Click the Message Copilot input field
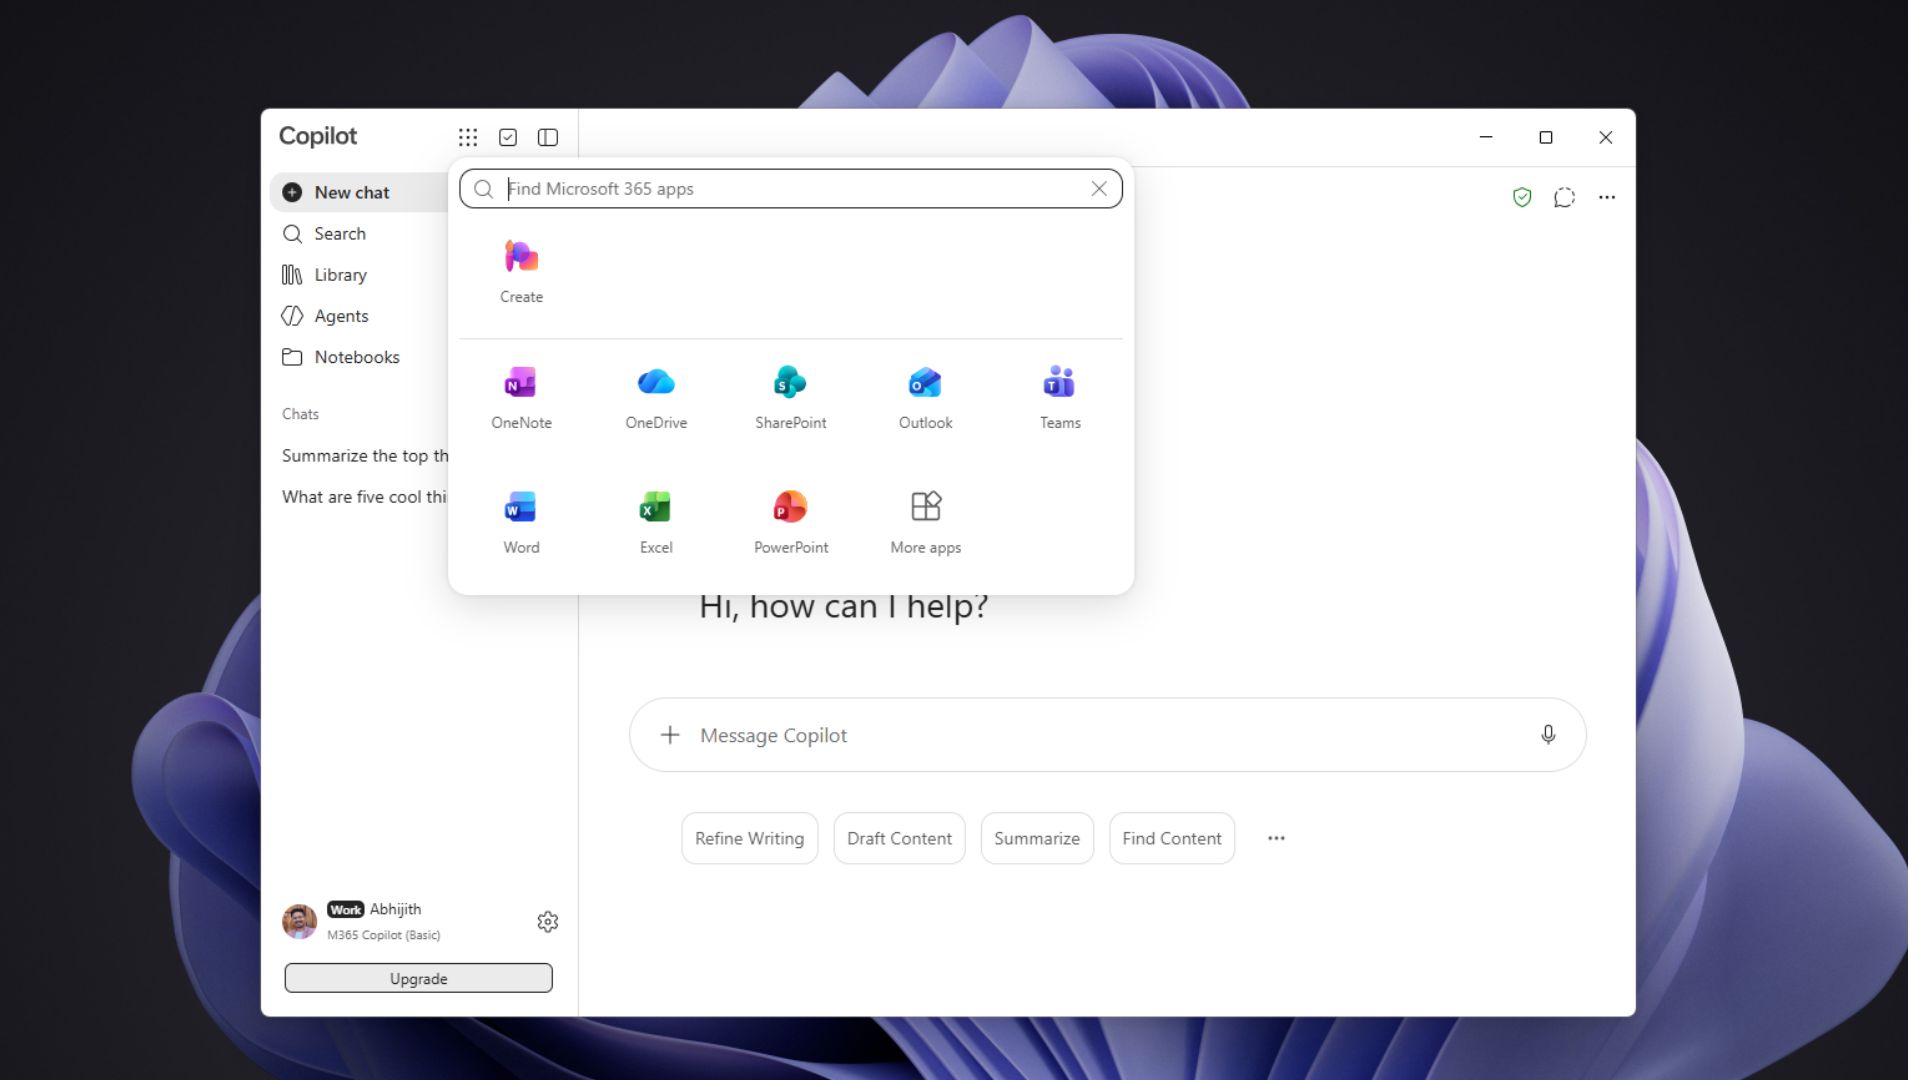1920x1080 pixels. 1107,735
